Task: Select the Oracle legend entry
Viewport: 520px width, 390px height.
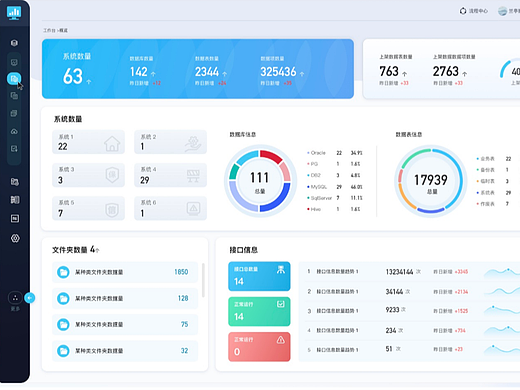Action: 335,153
